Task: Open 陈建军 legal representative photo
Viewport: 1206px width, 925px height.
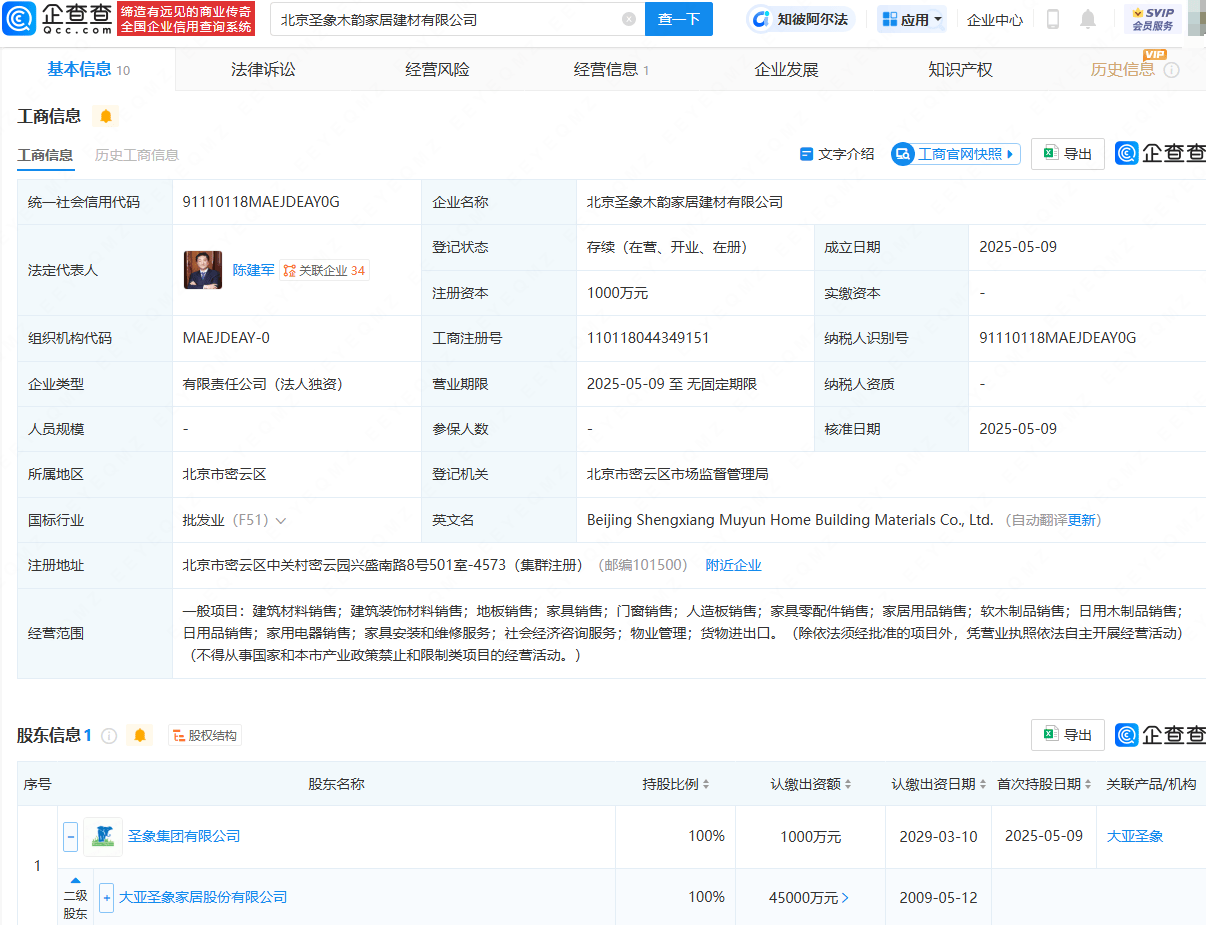Action: 203,270
